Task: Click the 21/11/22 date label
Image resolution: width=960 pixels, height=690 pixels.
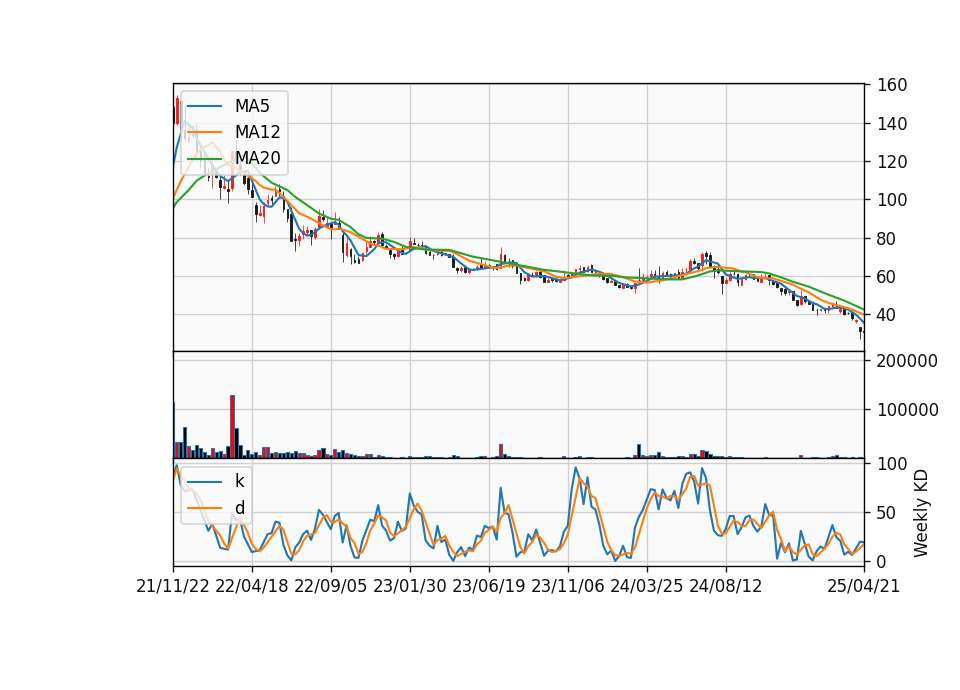Action: point(173,586)
